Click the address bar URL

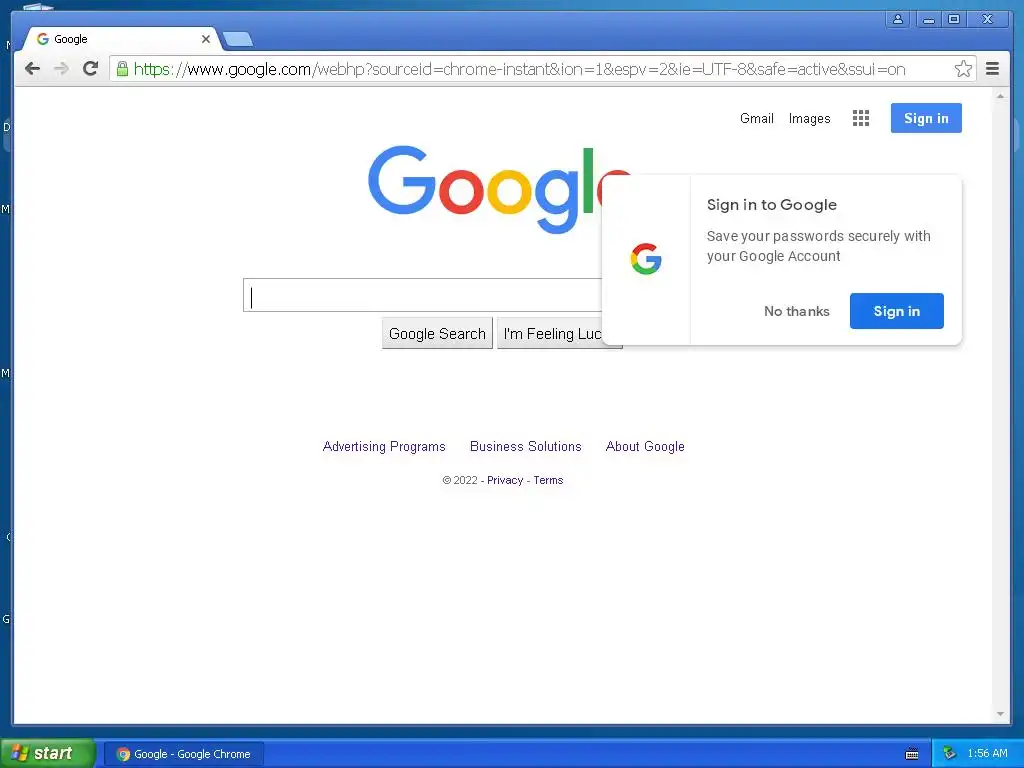coord(519,69)
